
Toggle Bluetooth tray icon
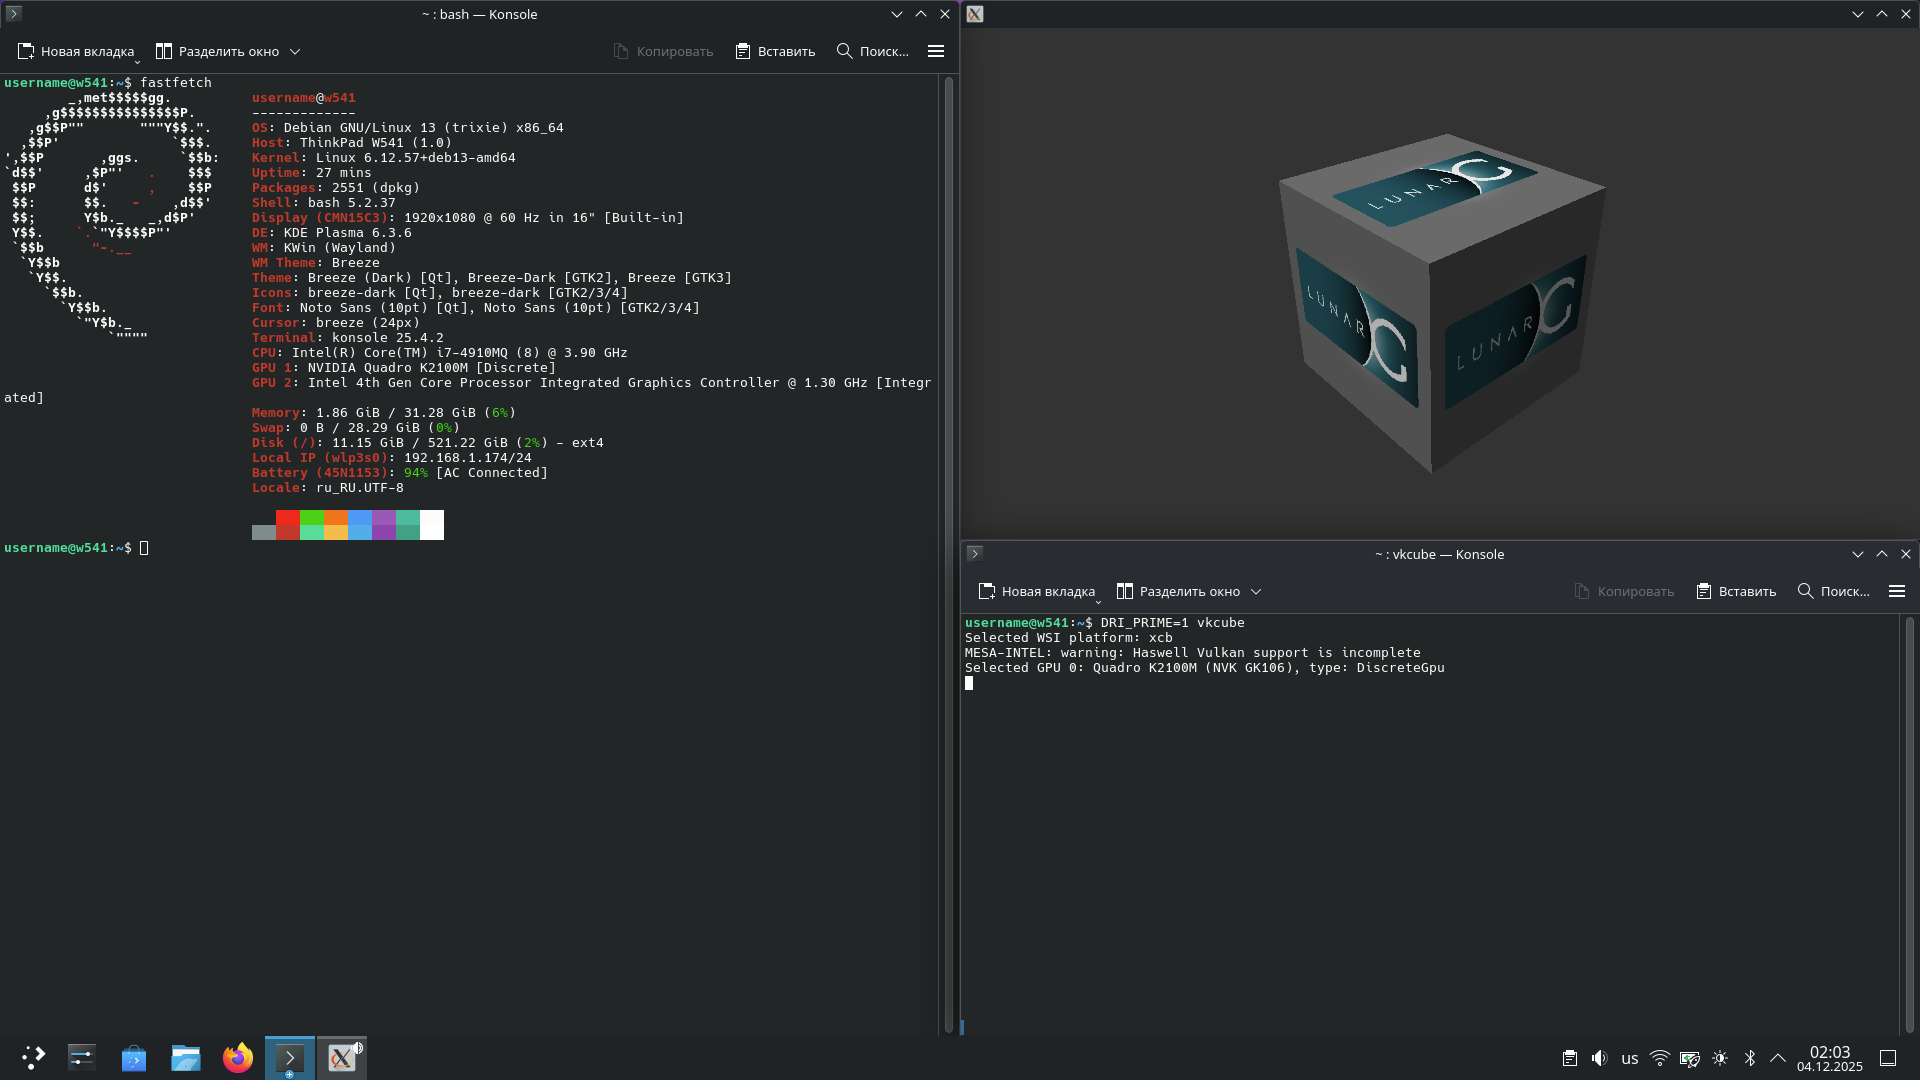[x=1750, y=1058]
